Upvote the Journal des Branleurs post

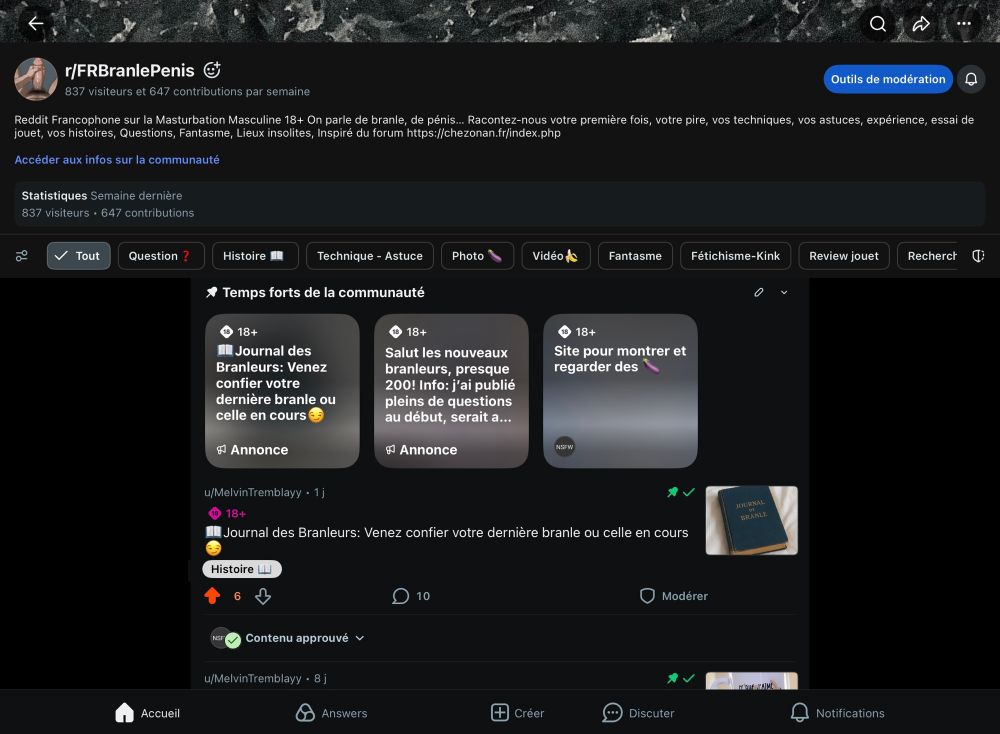[x=212, y=596]
